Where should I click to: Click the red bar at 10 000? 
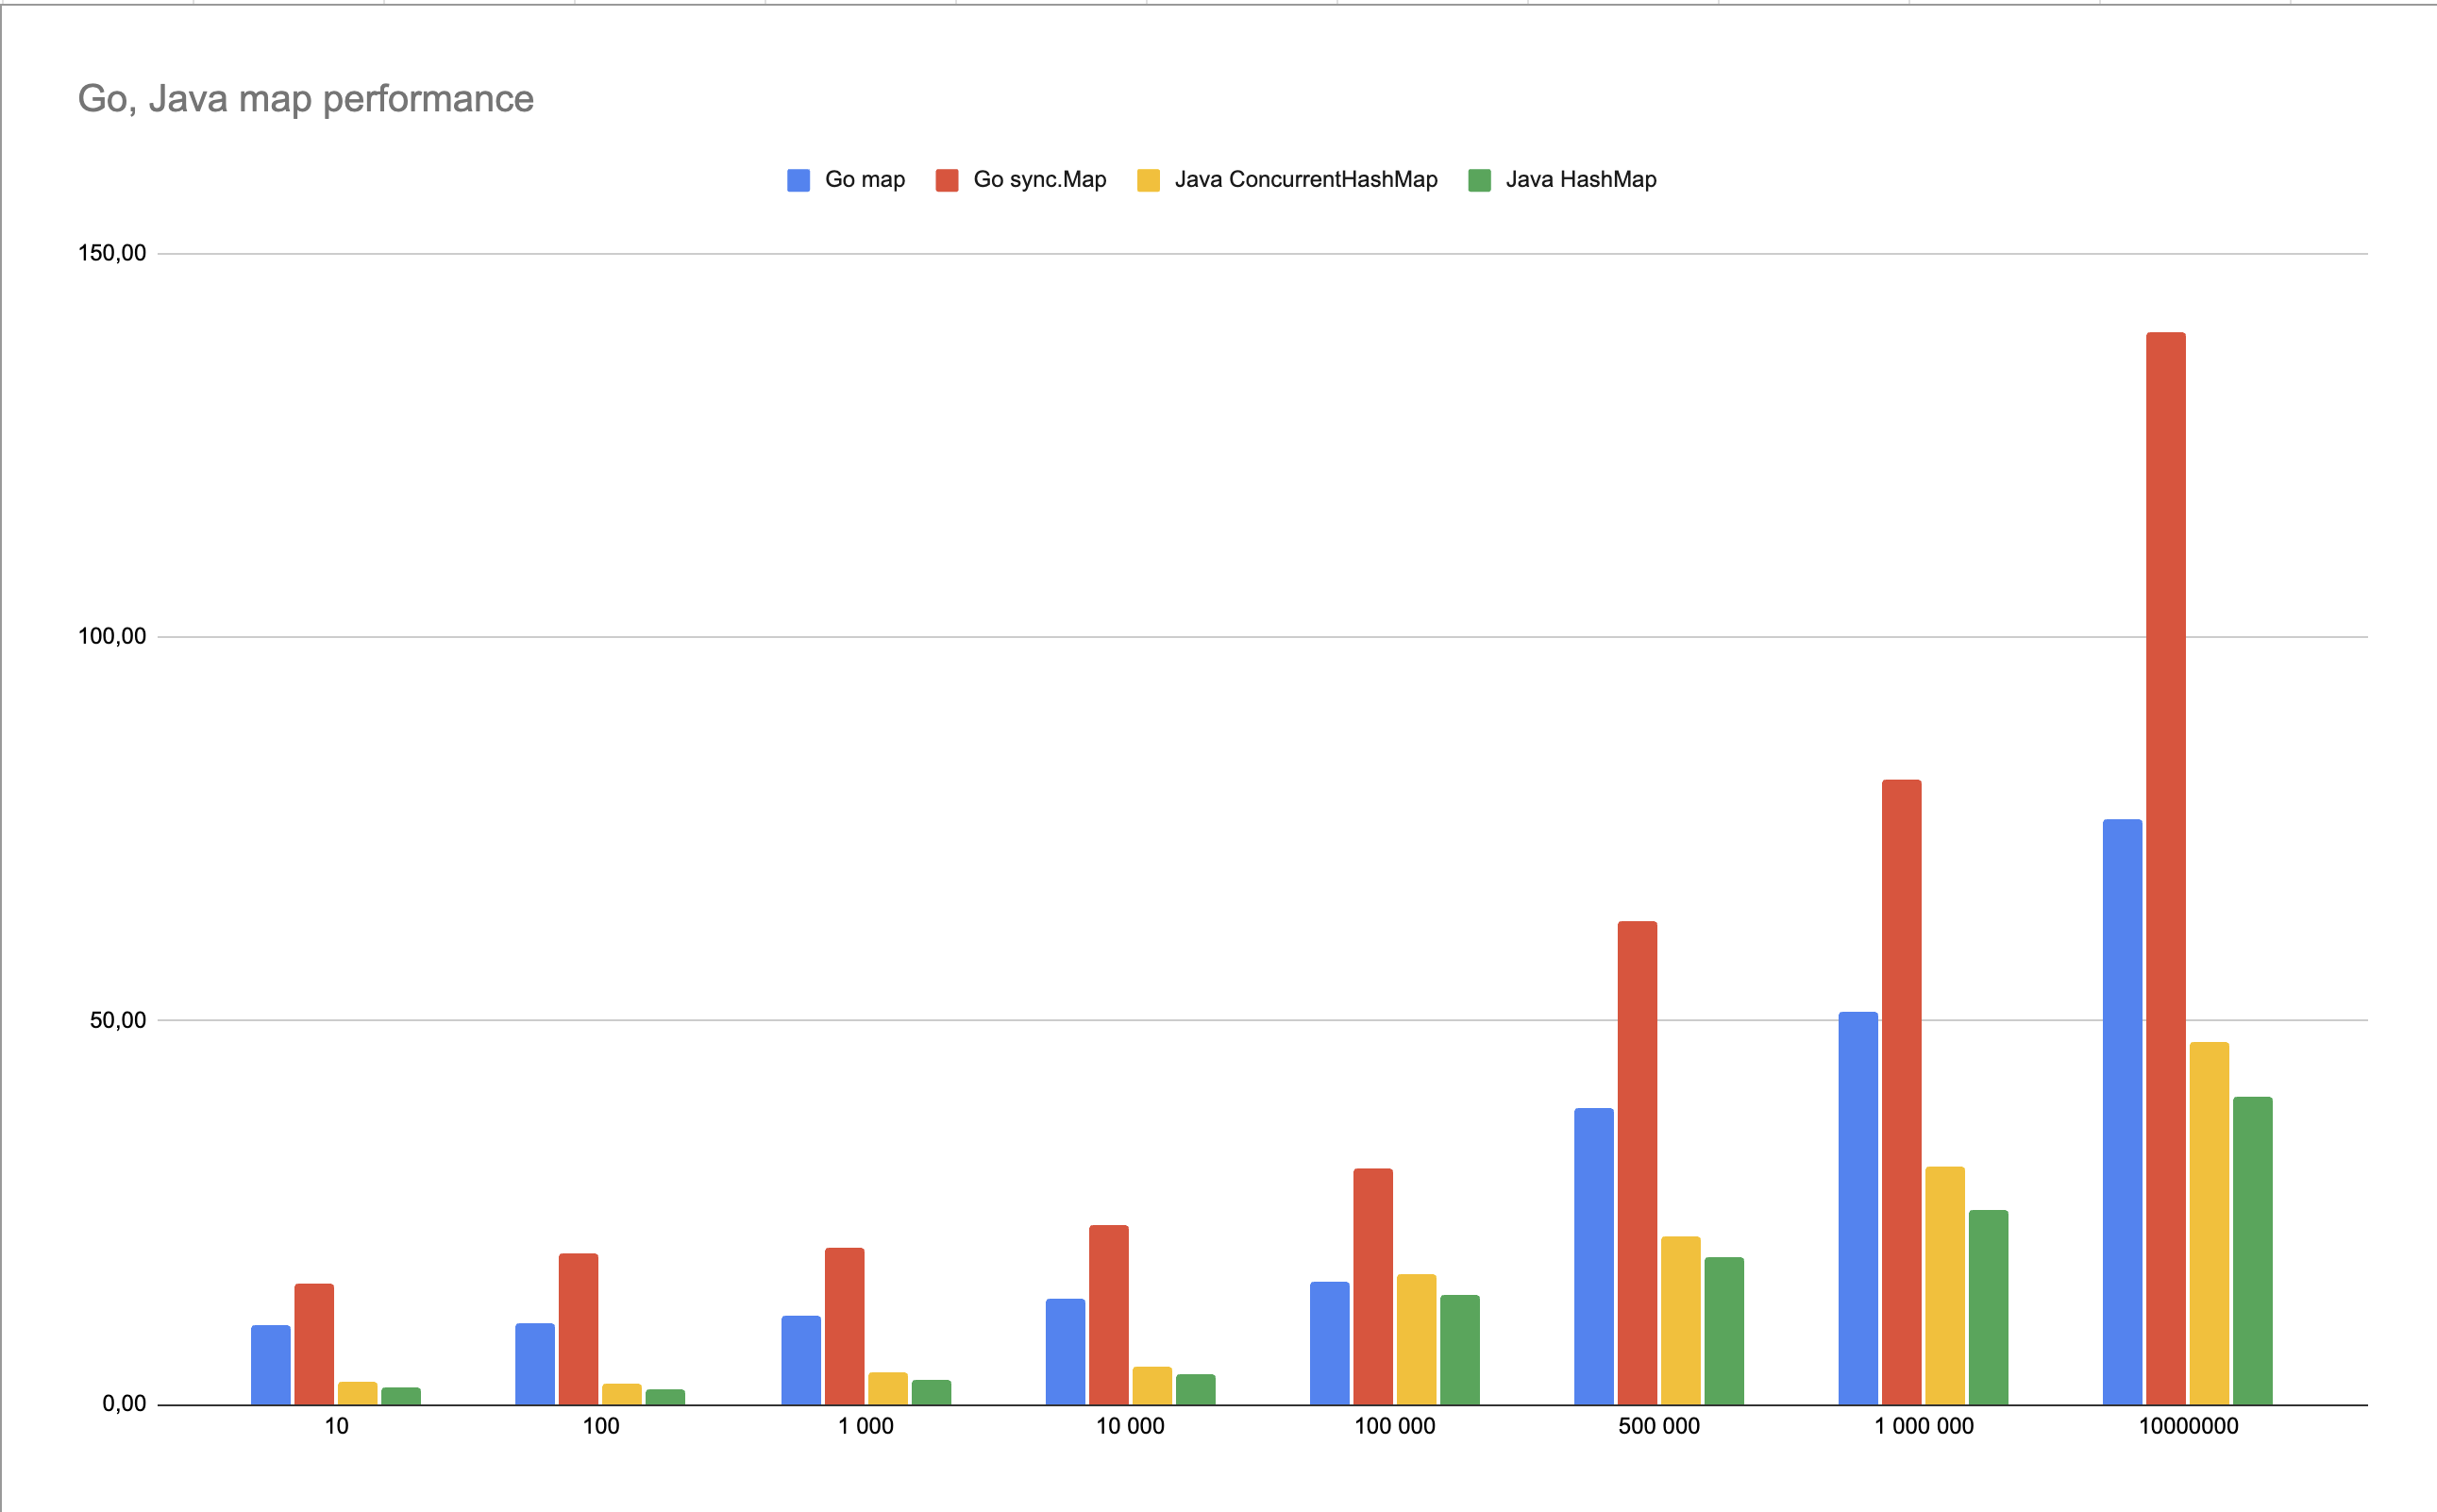(x=1108, y=1313)
